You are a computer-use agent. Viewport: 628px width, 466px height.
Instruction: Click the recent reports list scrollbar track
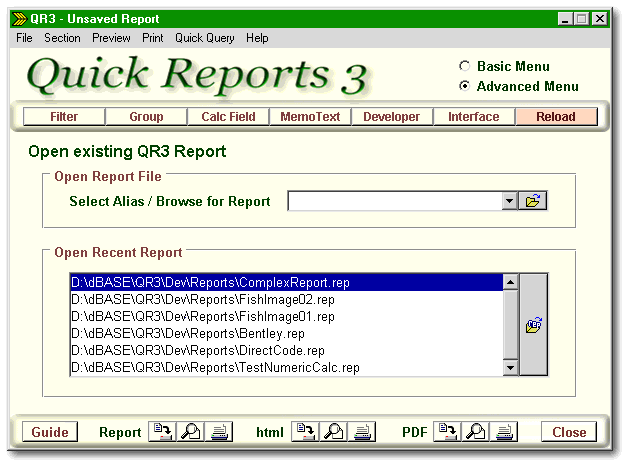tap(510, 325)
